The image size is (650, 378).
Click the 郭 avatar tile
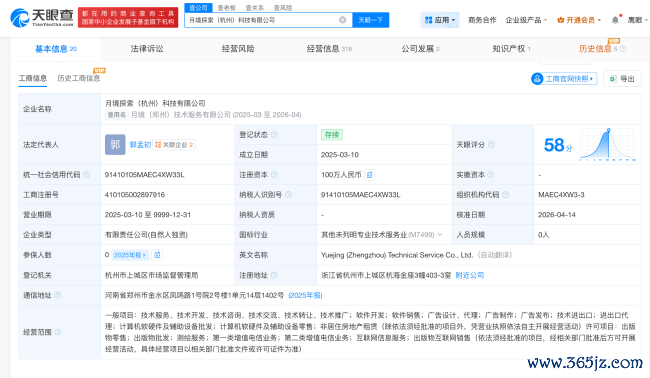pos(115,145)
